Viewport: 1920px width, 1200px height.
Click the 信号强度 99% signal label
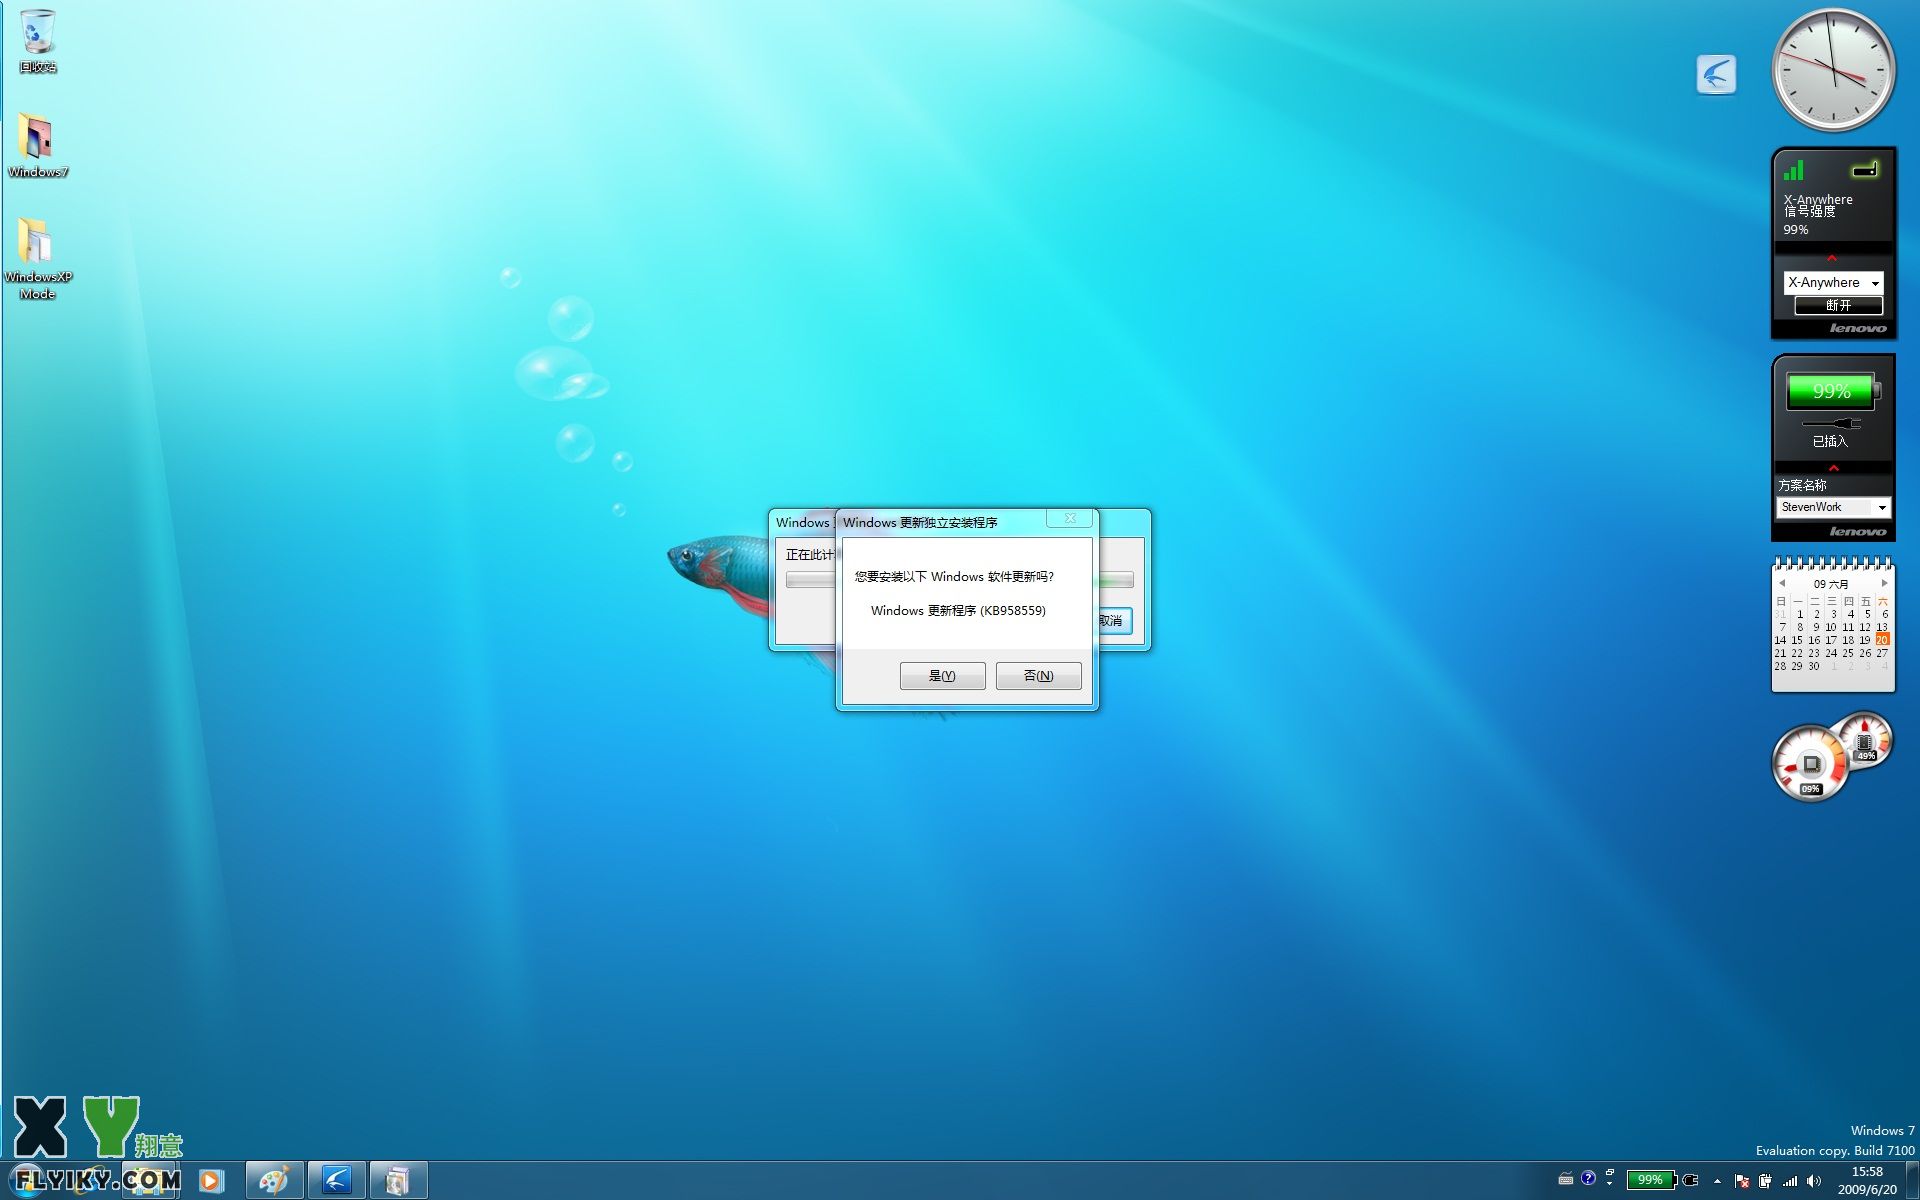coord(1810,220)
